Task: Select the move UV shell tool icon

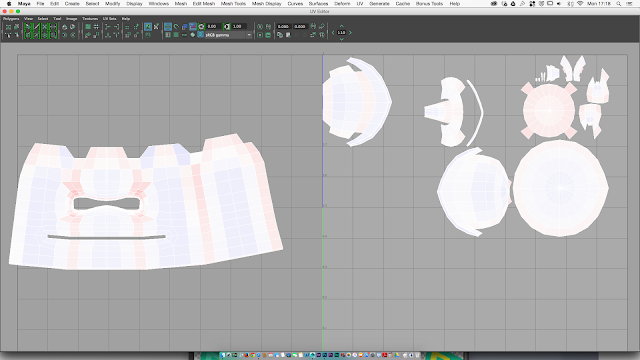Action: [17, 27]
